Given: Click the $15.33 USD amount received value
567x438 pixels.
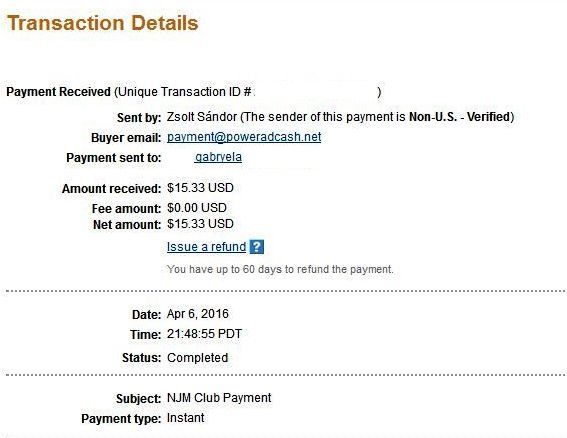Looking at the screenshot, I should (200, 188).
